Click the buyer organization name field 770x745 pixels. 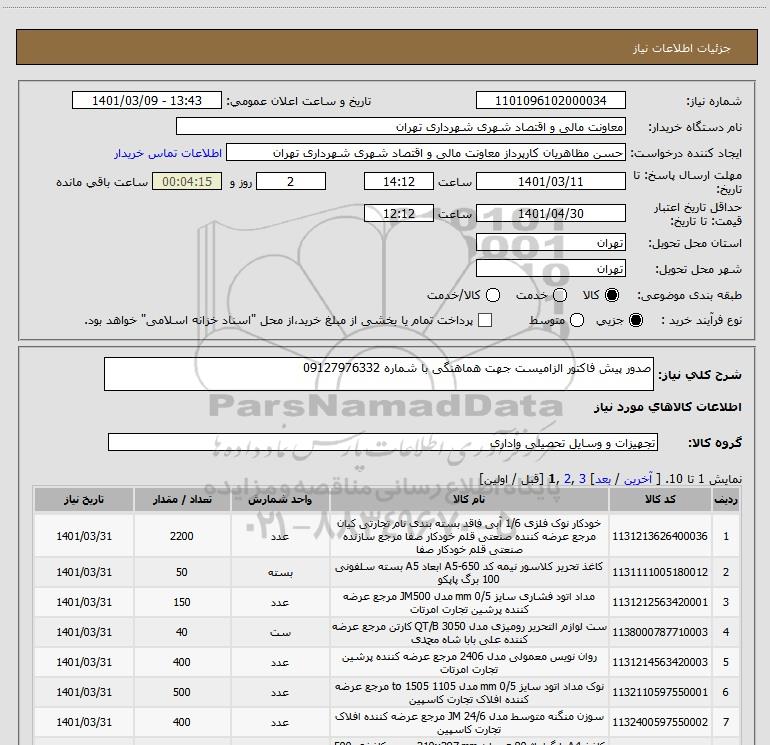[401, 127]
